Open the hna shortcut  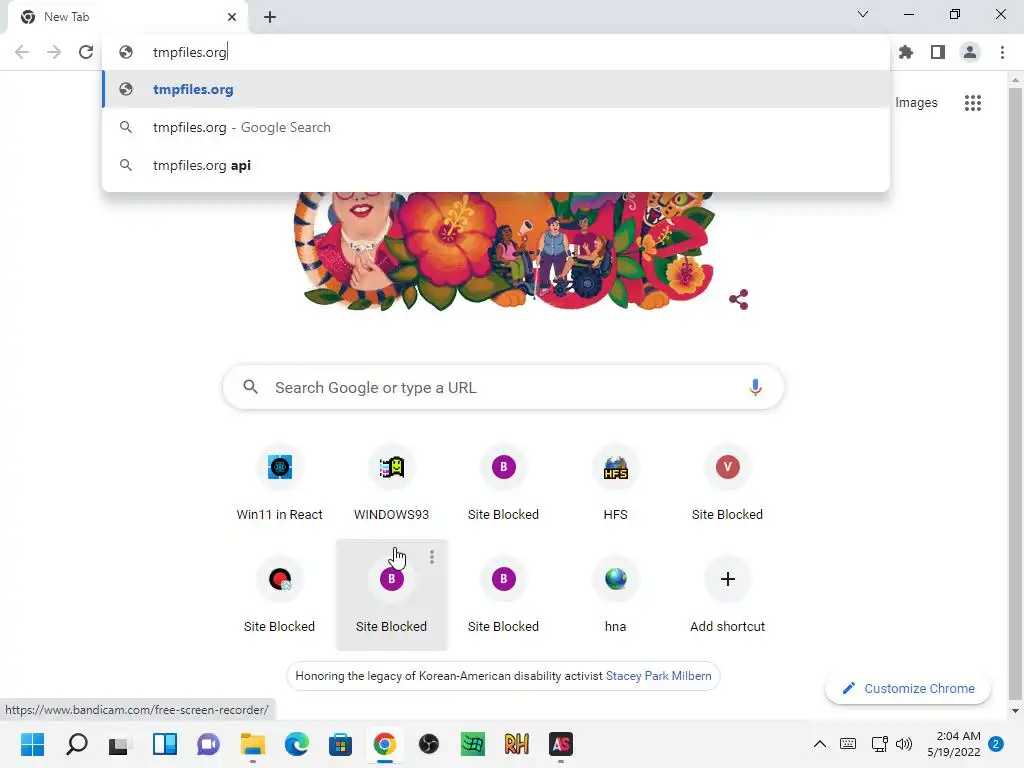(x=615, y=596)
